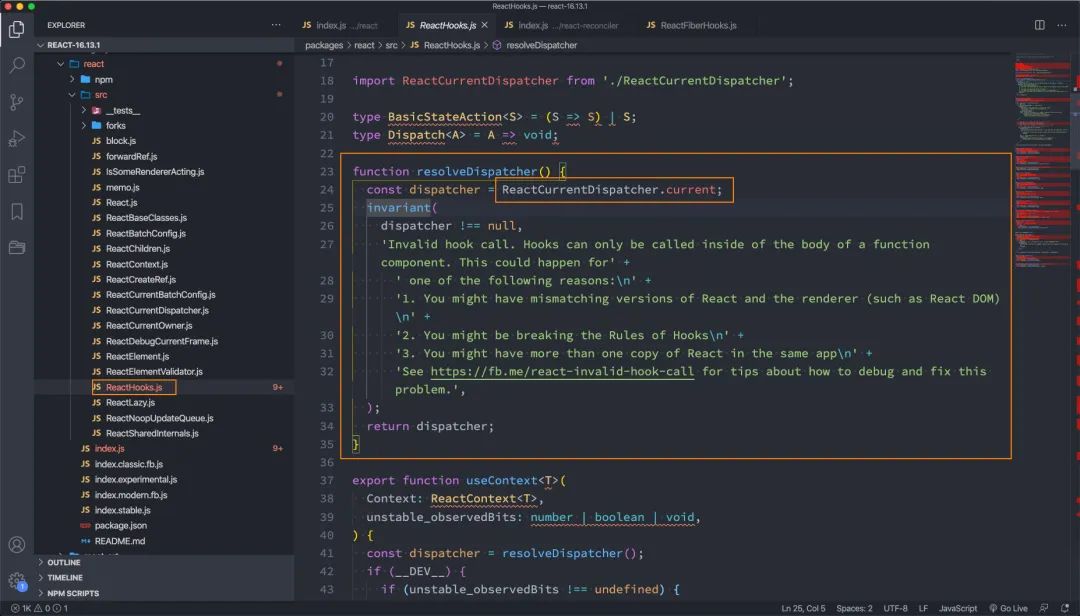Collapse the REACT-16.13.1 root folder

(x=41, y=45)
